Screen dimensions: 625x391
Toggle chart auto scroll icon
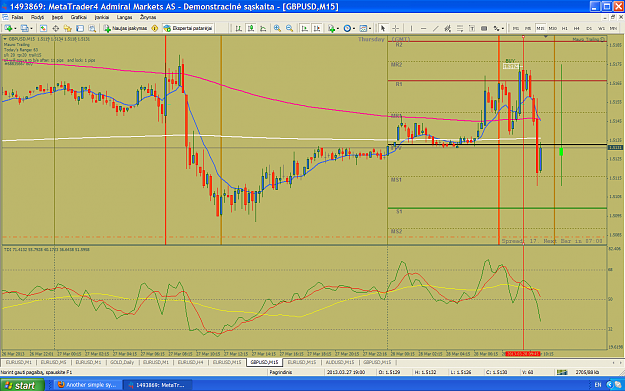coord(305,28)
